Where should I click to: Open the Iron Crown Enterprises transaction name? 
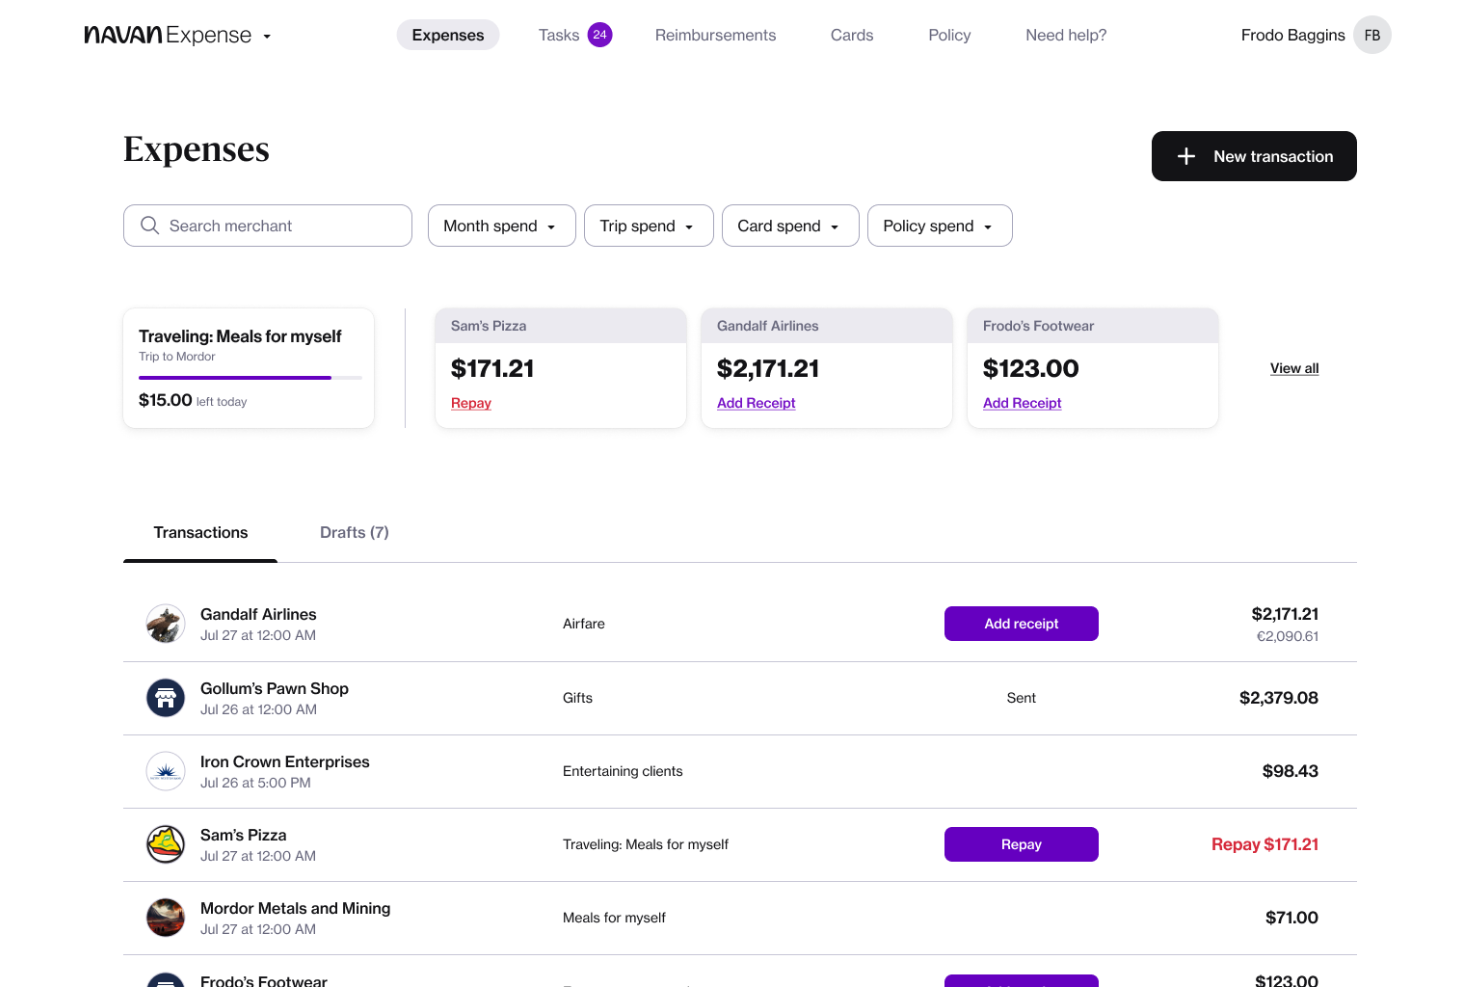[x=285, y=761]
